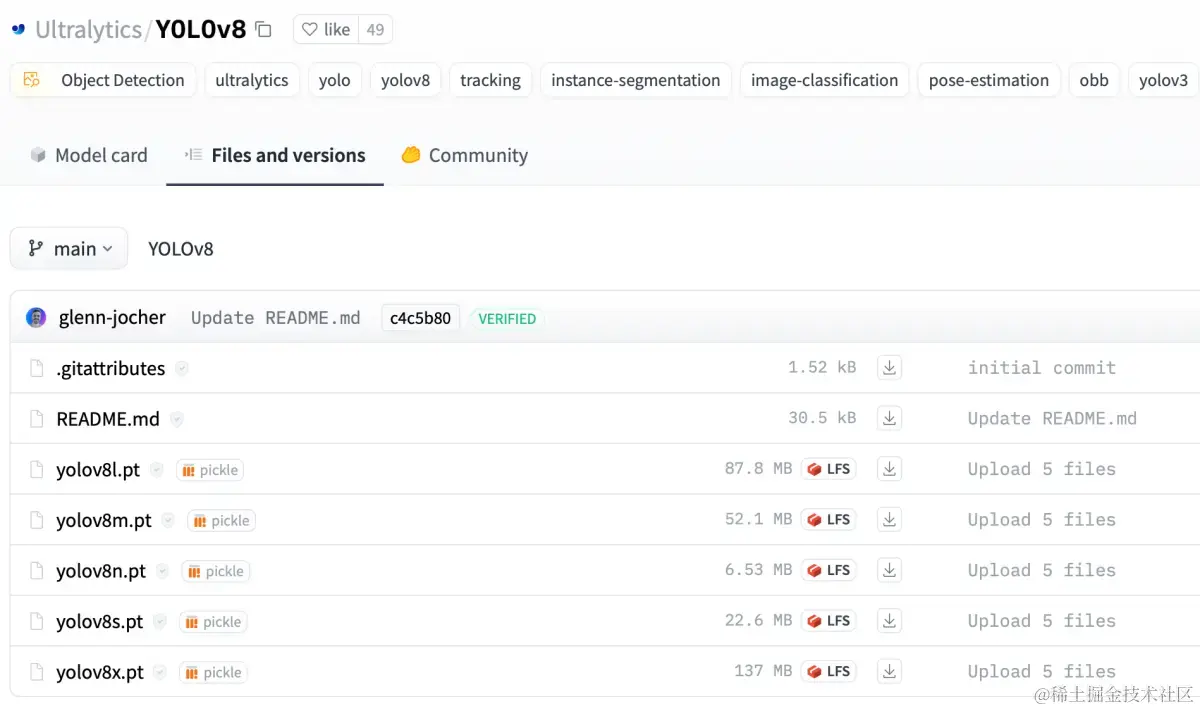Screen dimensions: 1200x711
Task: Click the pickle badge for yolov8l.pt
Action: pos(210,470)
